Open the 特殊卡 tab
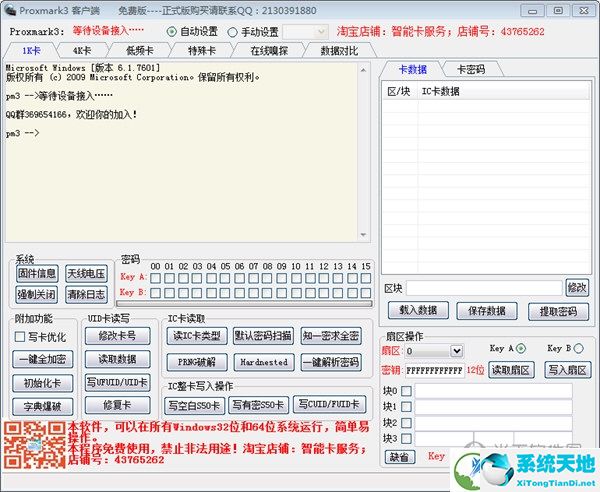 point(202,51)
